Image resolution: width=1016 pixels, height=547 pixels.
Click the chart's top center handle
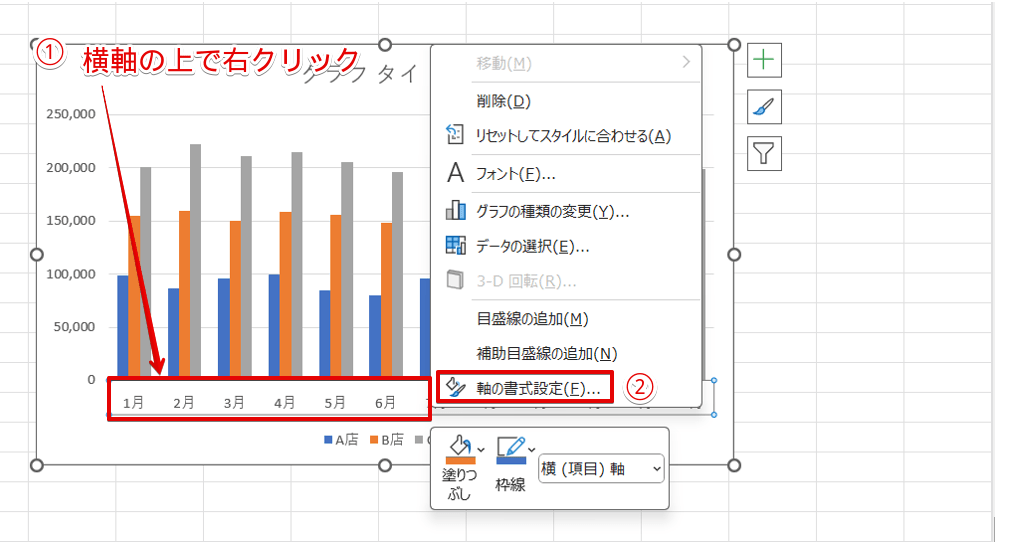tap(385, 45)
